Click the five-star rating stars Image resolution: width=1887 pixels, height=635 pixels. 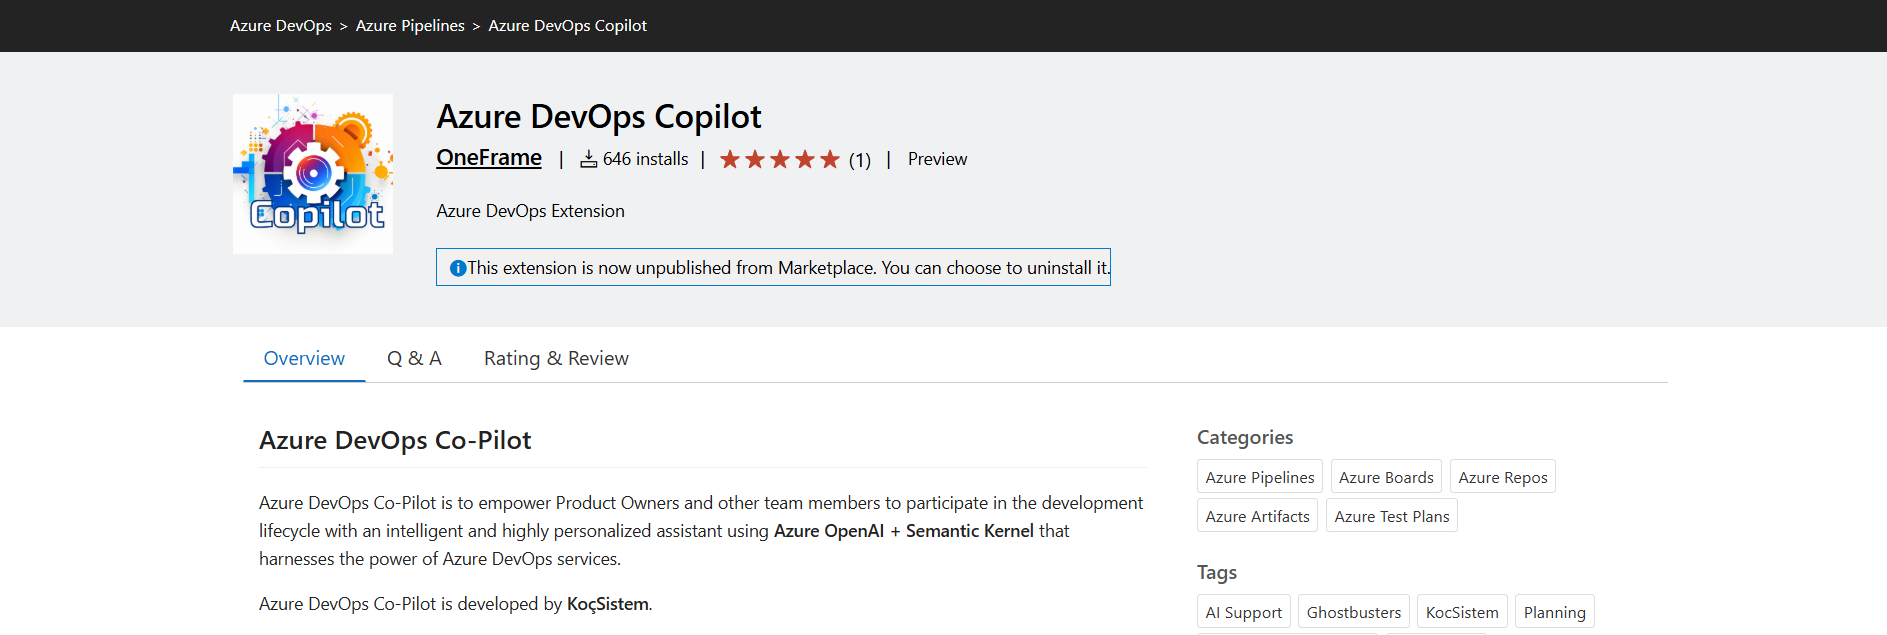coord(780,159)
